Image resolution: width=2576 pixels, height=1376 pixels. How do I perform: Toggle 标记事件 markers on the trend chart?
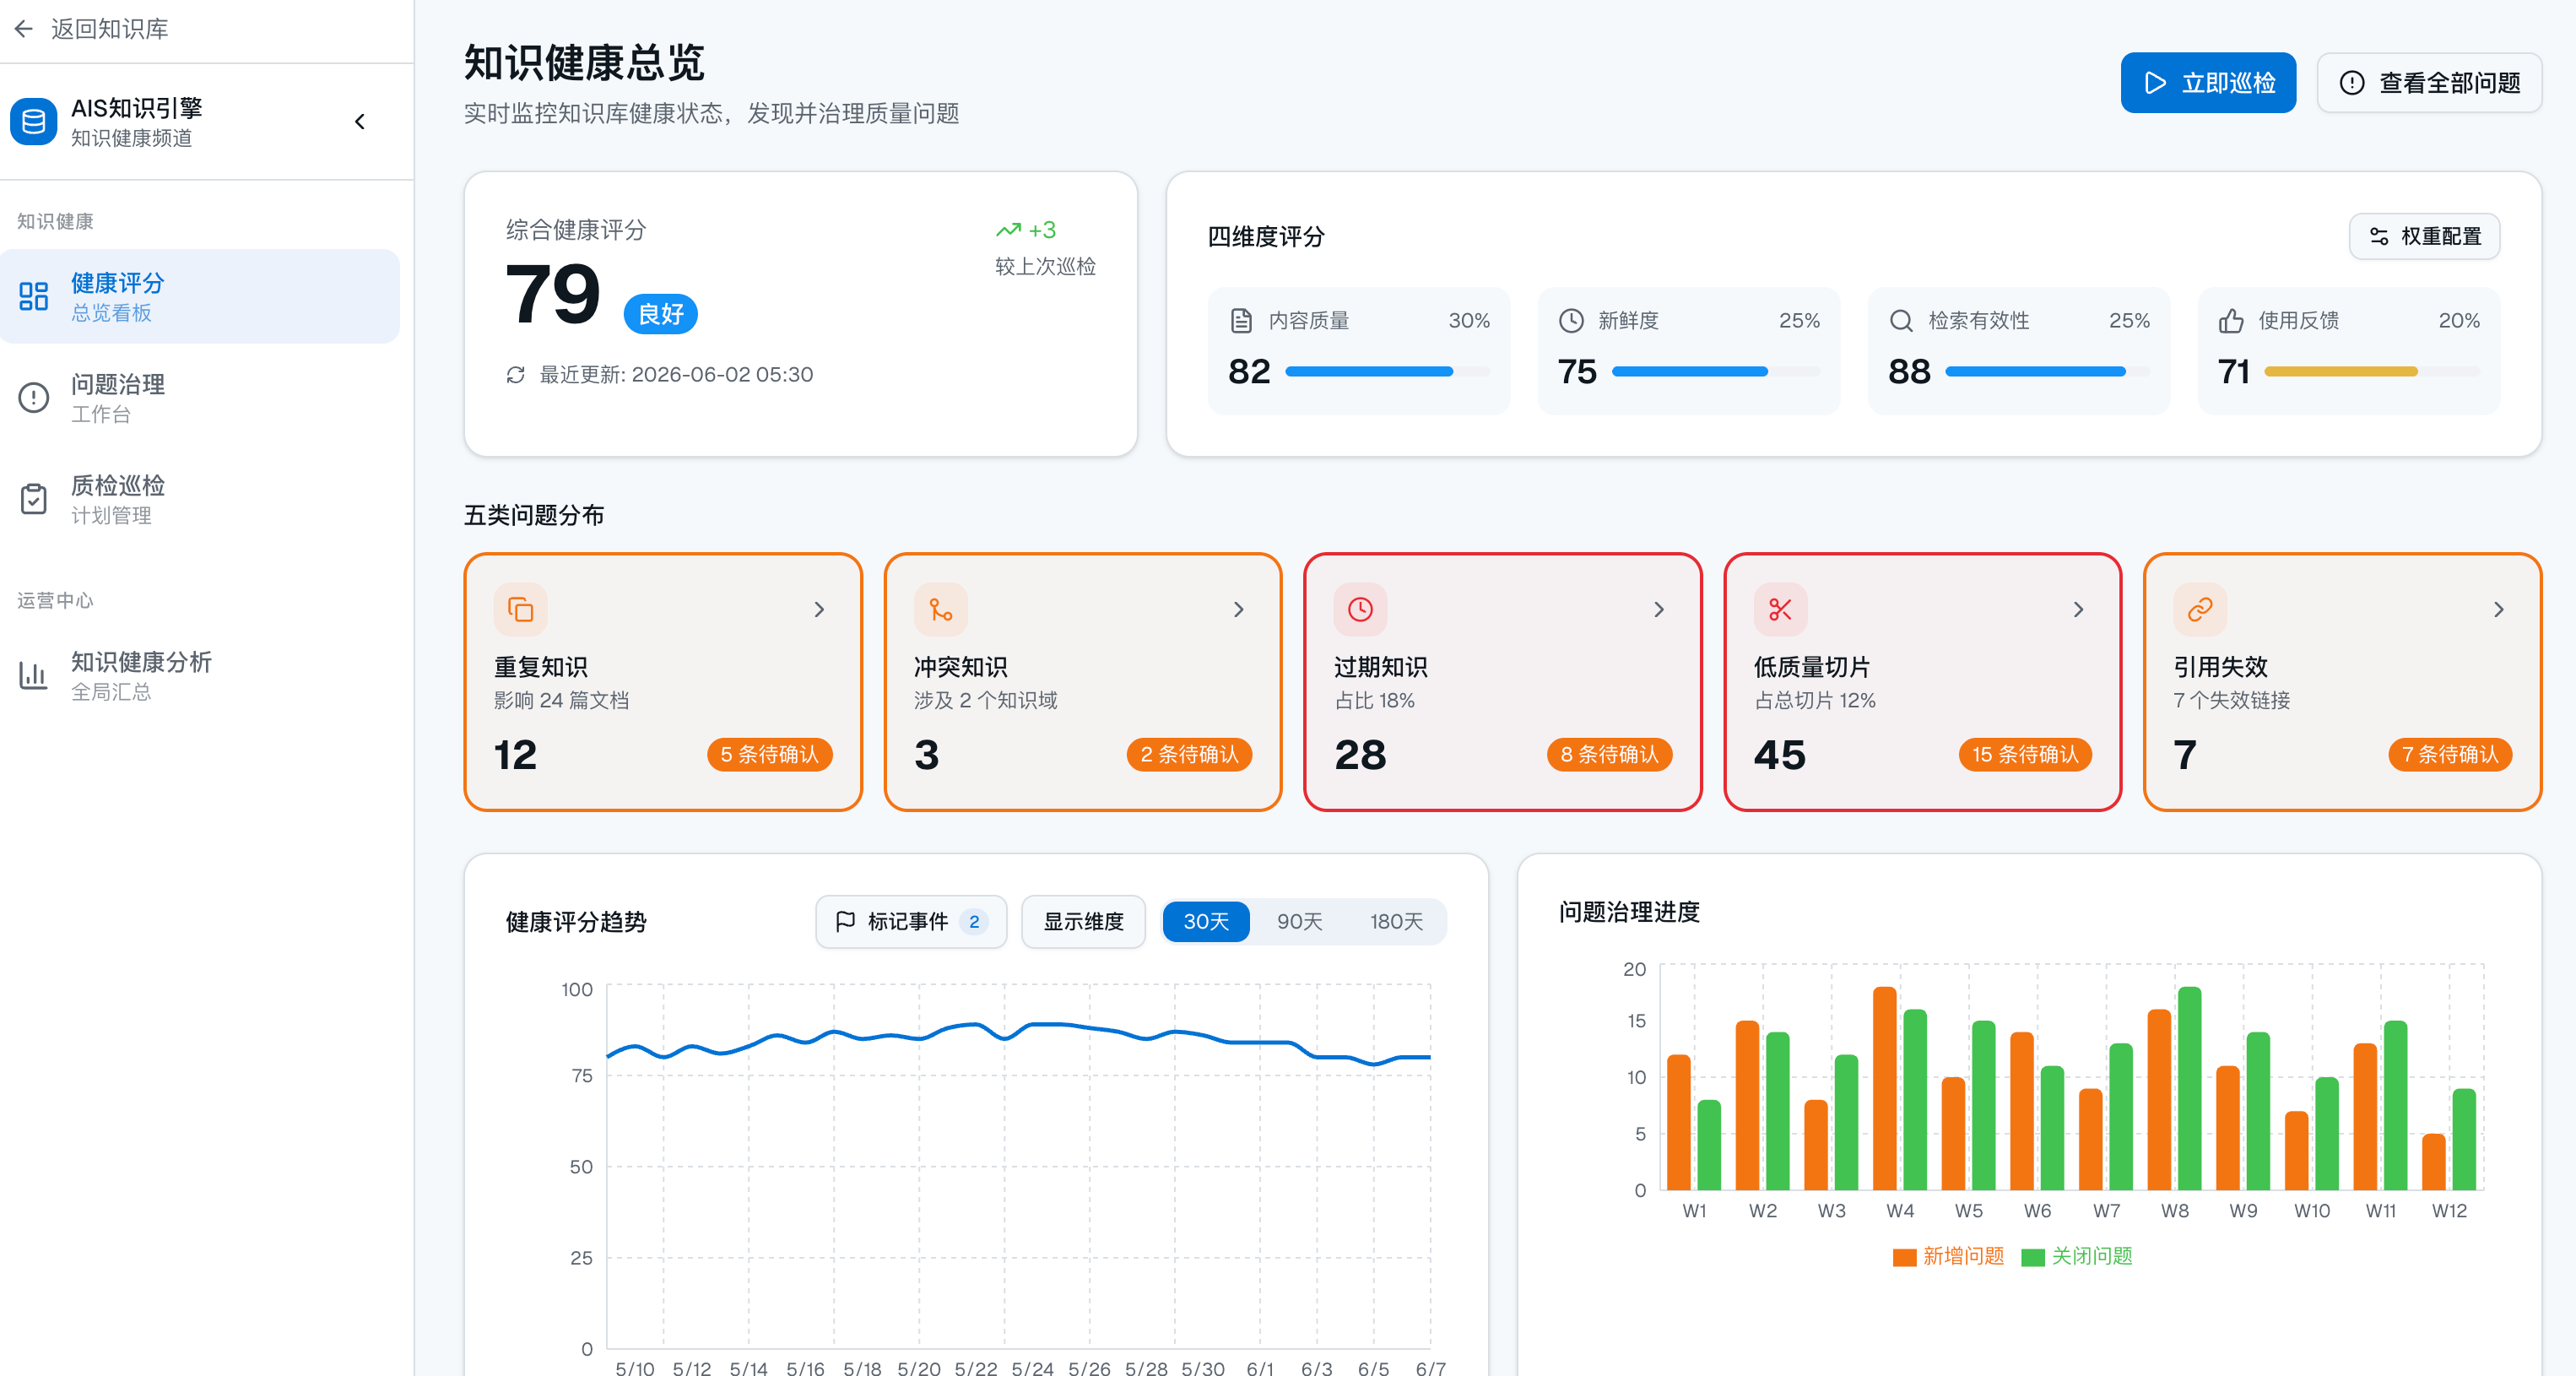click(911, 922)
